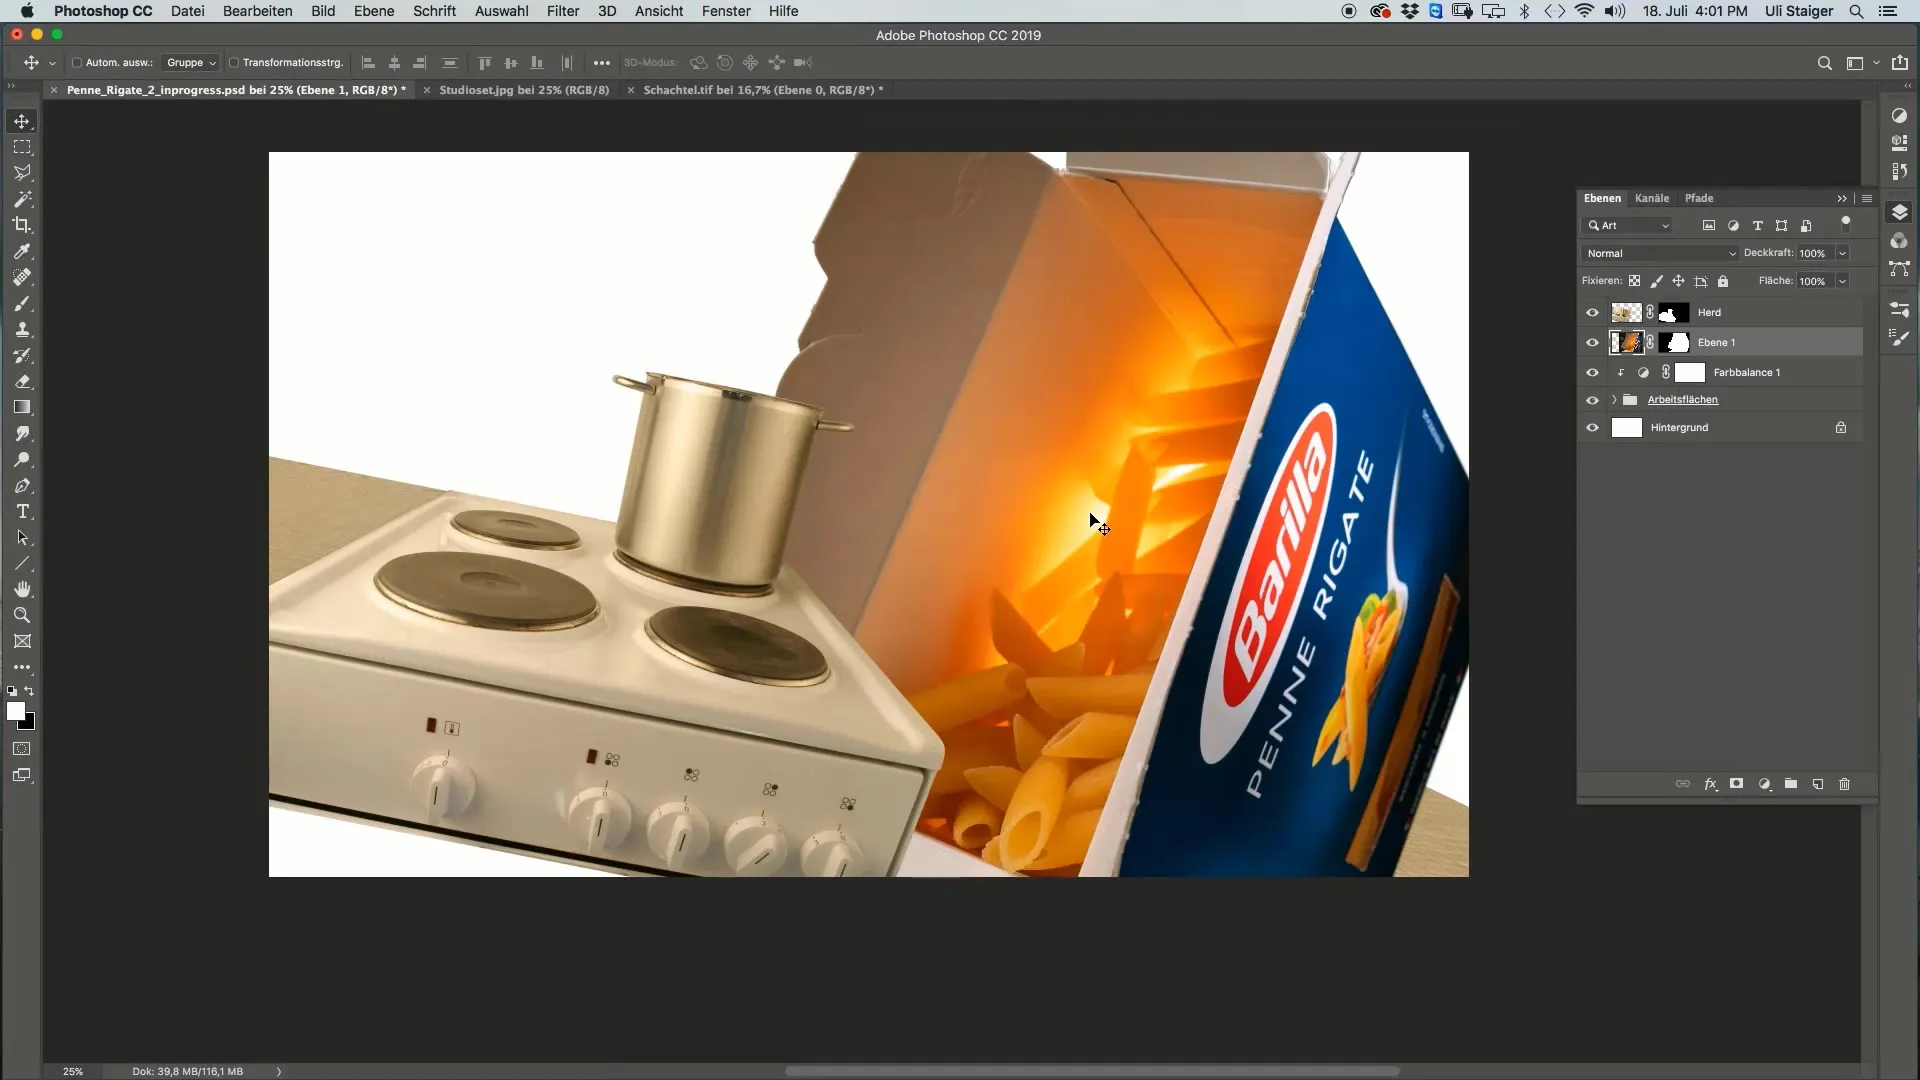Switch to Schachtel.tif document tab

(763, 90)
